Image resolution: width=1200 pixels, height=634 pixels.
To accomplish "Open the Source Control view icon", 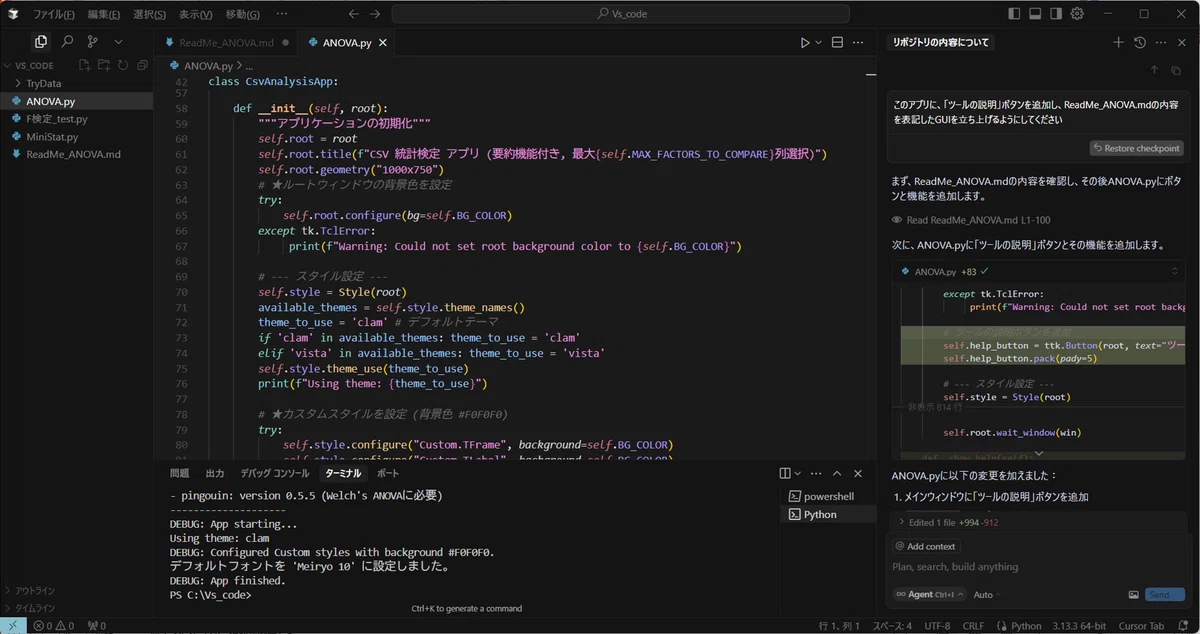I will click(x=93, y=42).
